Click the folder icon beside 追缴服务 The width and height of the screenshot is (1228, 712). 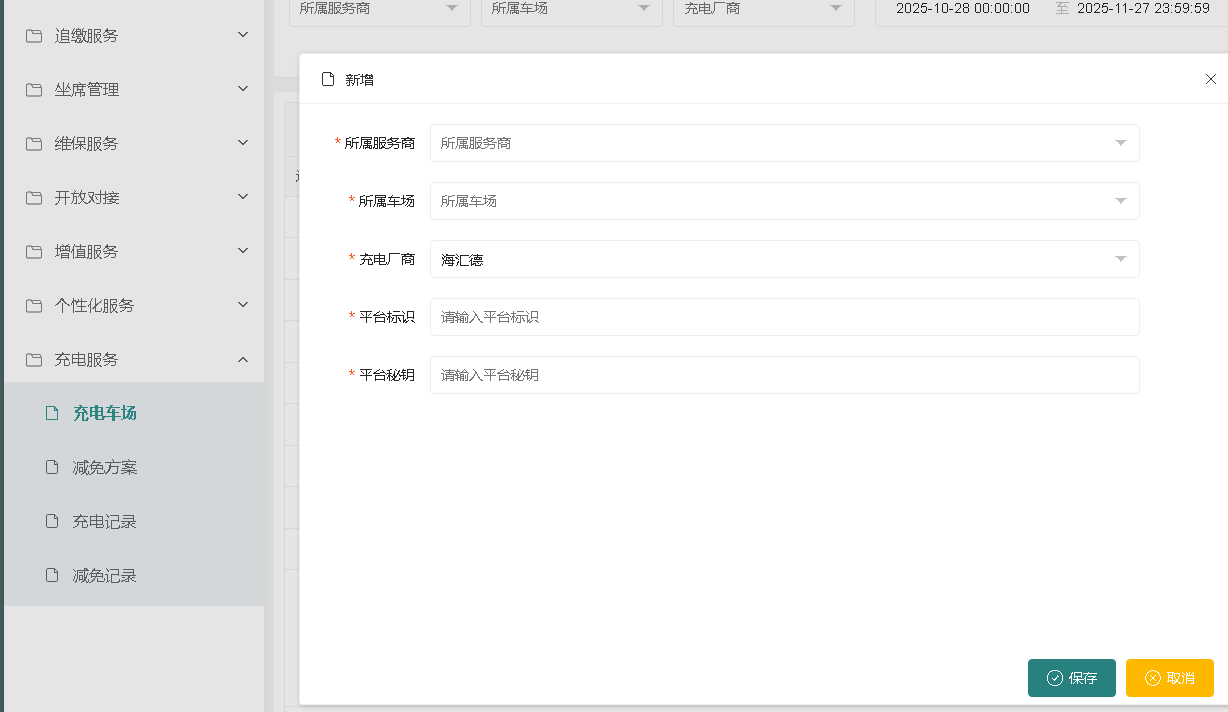coord(34,36)
